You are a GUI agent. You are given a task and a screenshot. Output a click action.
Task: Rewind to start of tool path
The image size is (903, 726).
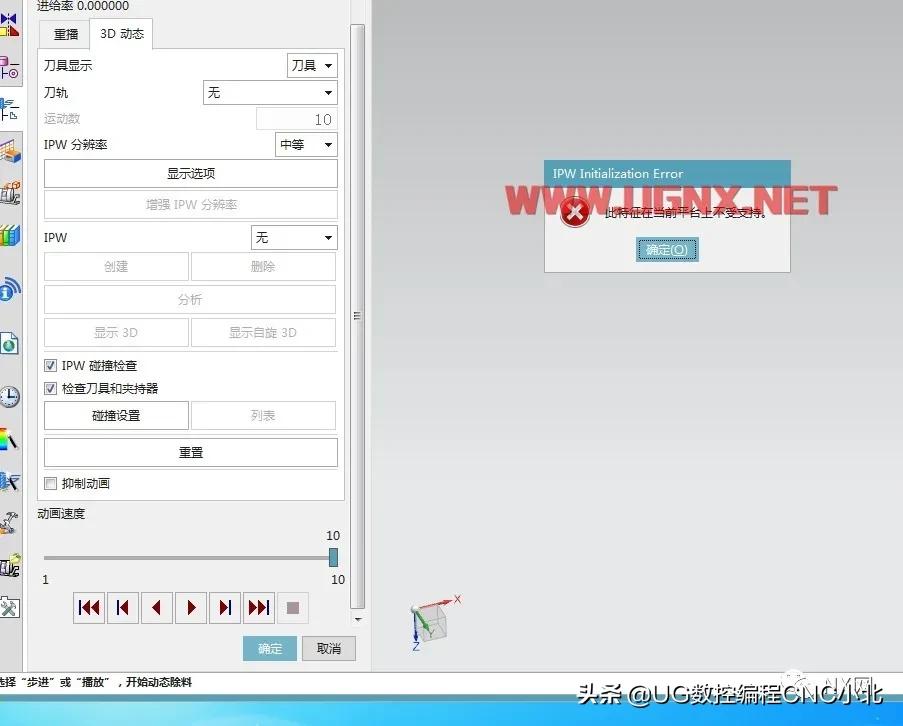(x=89, y=607)
